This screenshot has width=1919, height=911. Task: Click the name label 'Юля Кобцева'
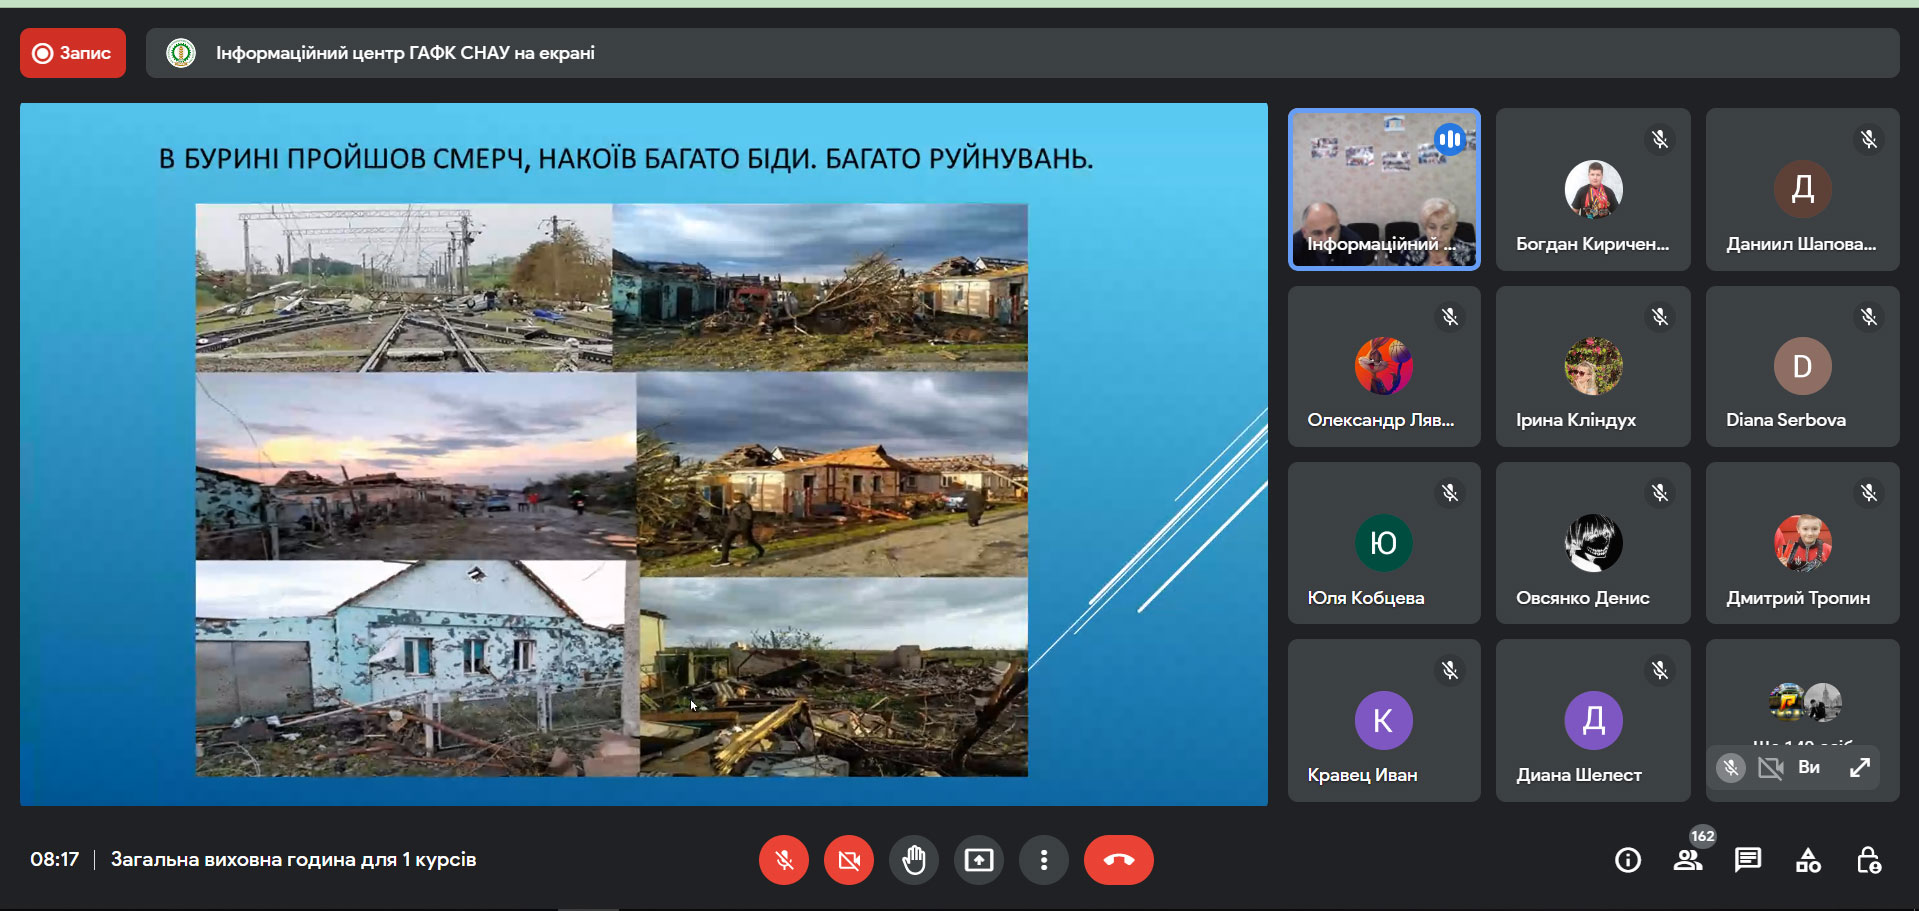click(x=1366, y=598)
